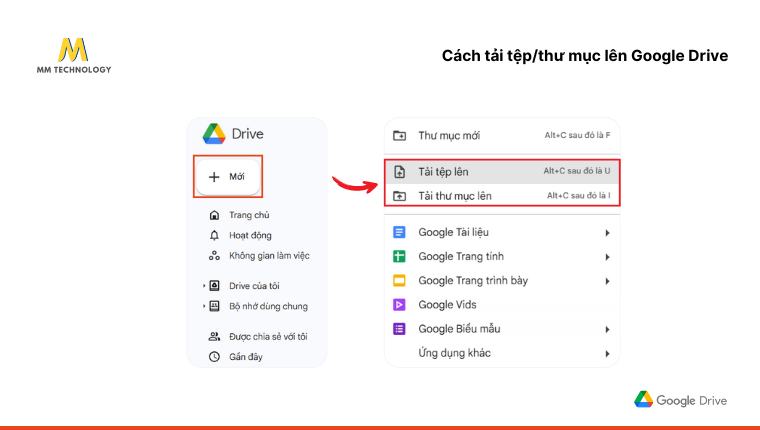Click the MM Technology logo
Image resolution: width=760 pixels, height=430 pixels.
click(x=74, y=56)
